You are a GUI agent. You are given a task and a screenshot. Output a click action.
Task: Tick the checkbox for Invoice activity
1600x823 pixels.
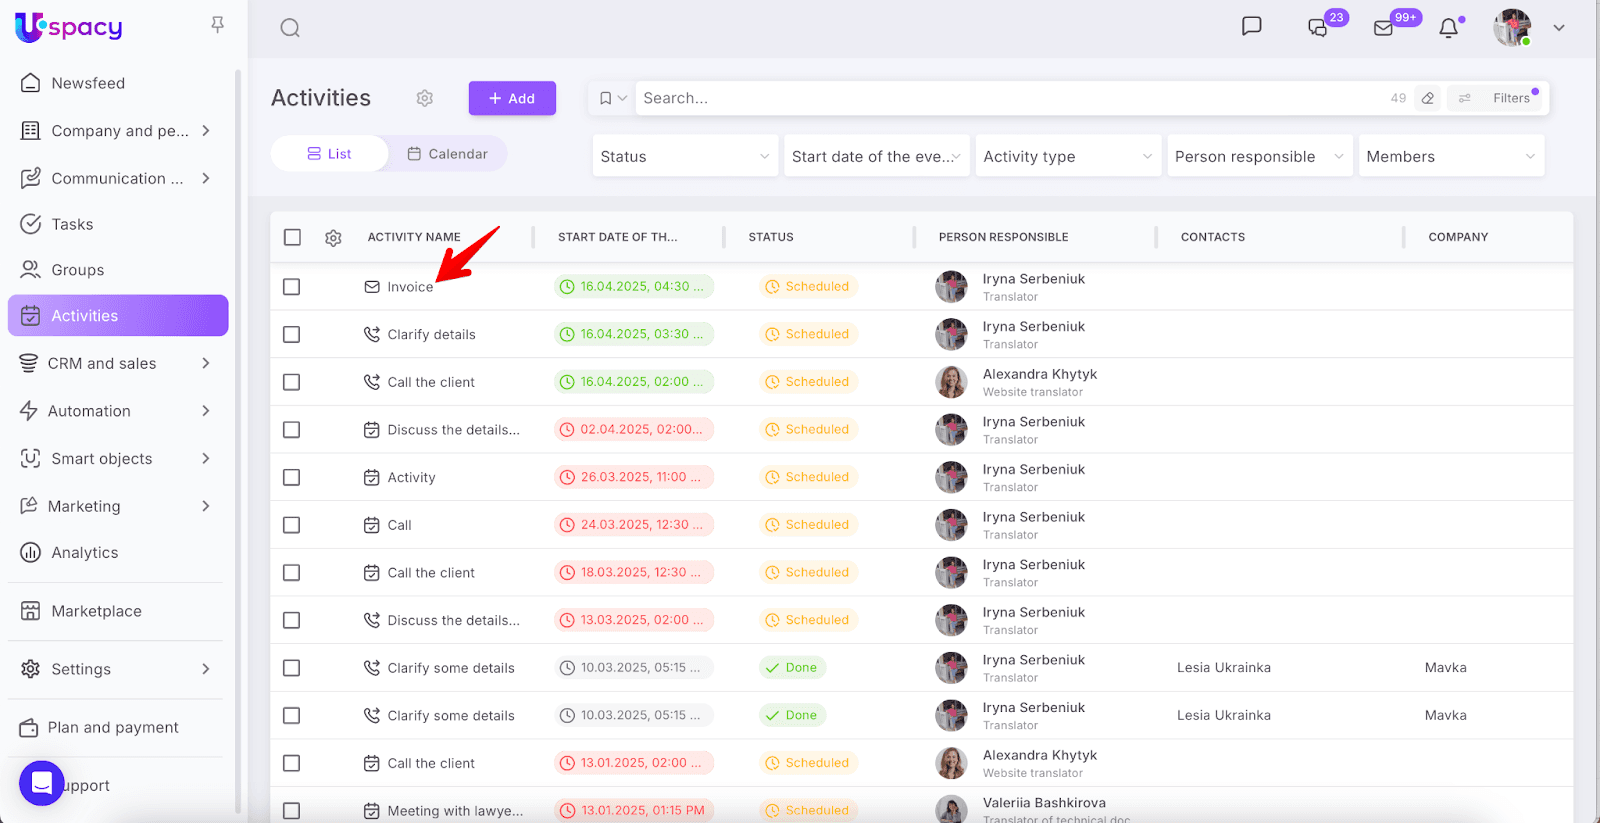tap(292, 287)
